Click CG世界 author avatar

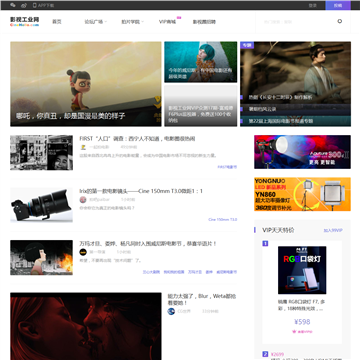(x=171, y=311)
